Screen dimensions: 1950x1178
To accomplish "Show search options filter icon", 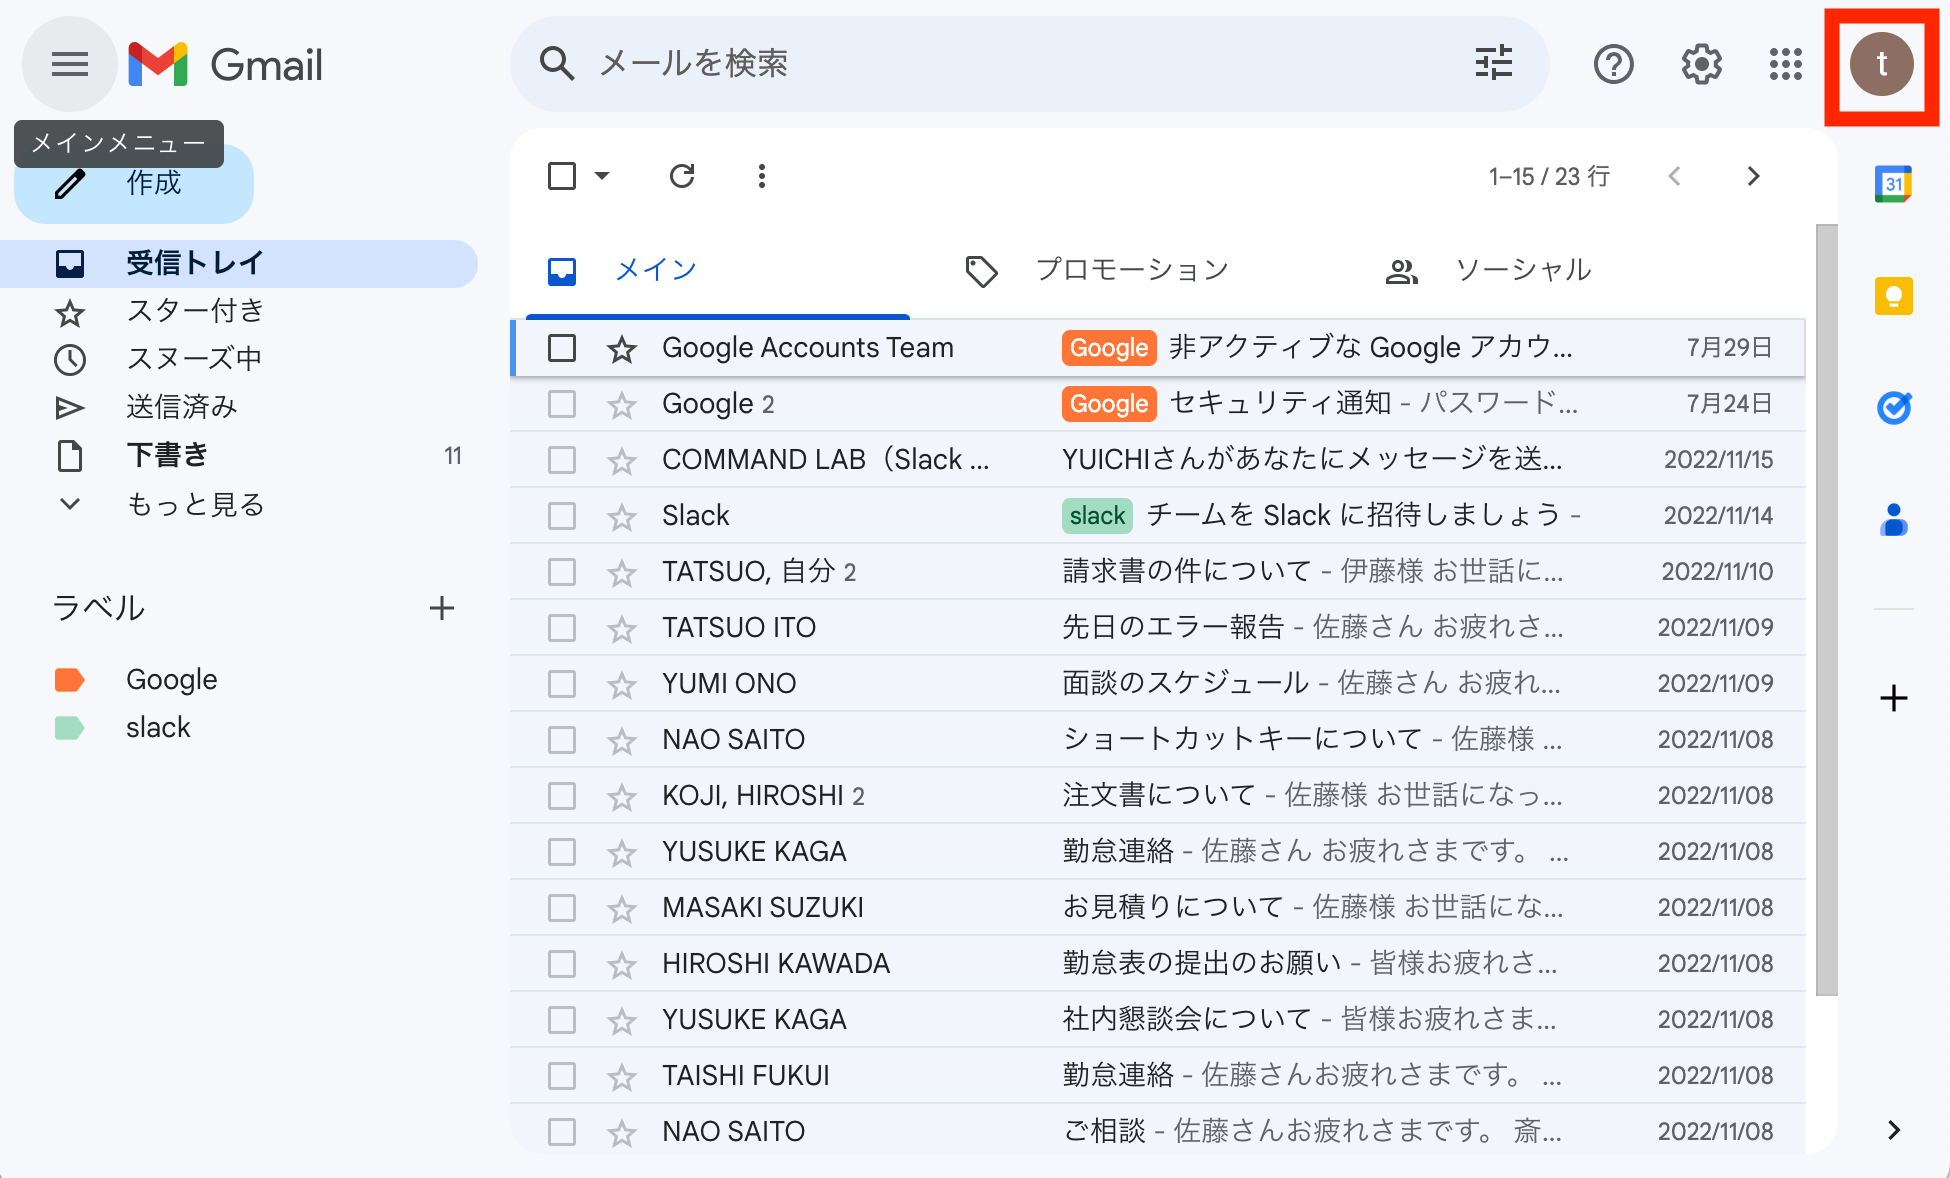I will (1494, 64).
